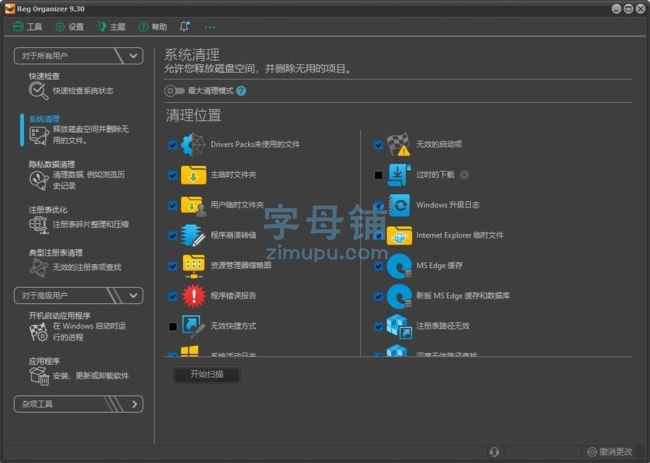The height and width of the screenshot is (463, 650).
Task: Open 注册表碎片整理和压缩 item
Action: [x=91, y=224]
